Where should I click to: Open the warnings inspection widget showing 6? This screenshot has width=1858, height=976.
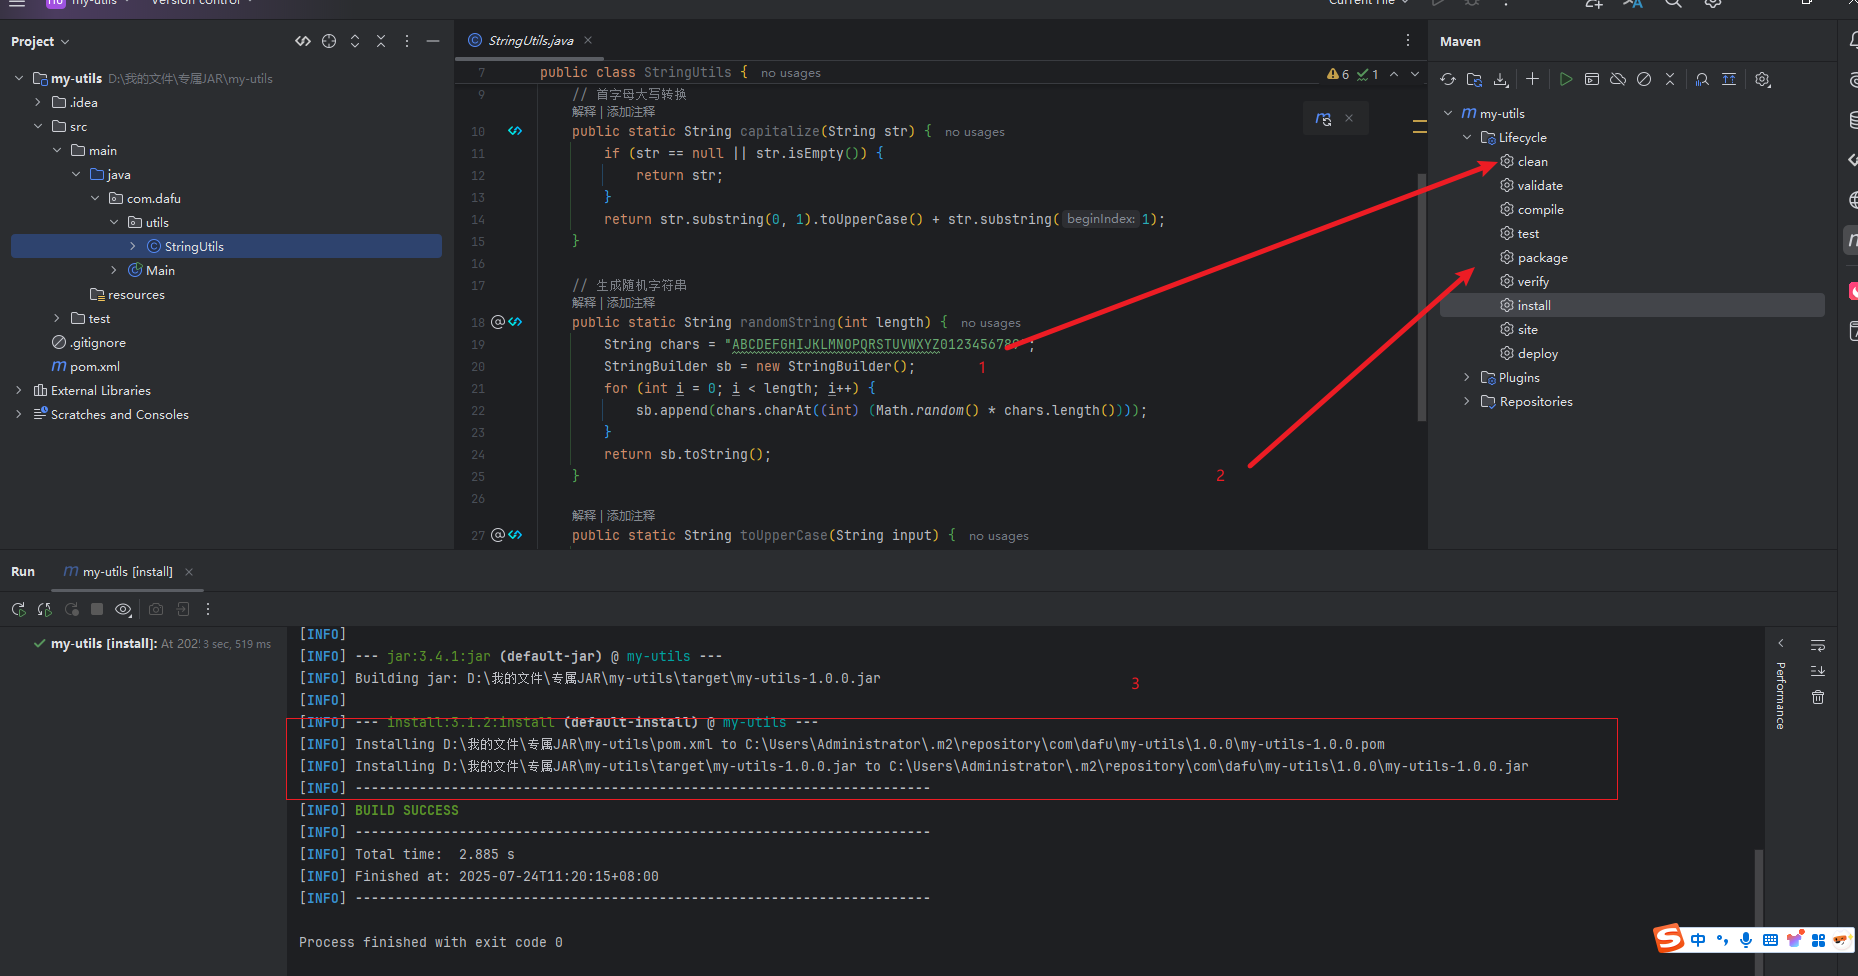pyautogui.click(x=1338, y=74)
